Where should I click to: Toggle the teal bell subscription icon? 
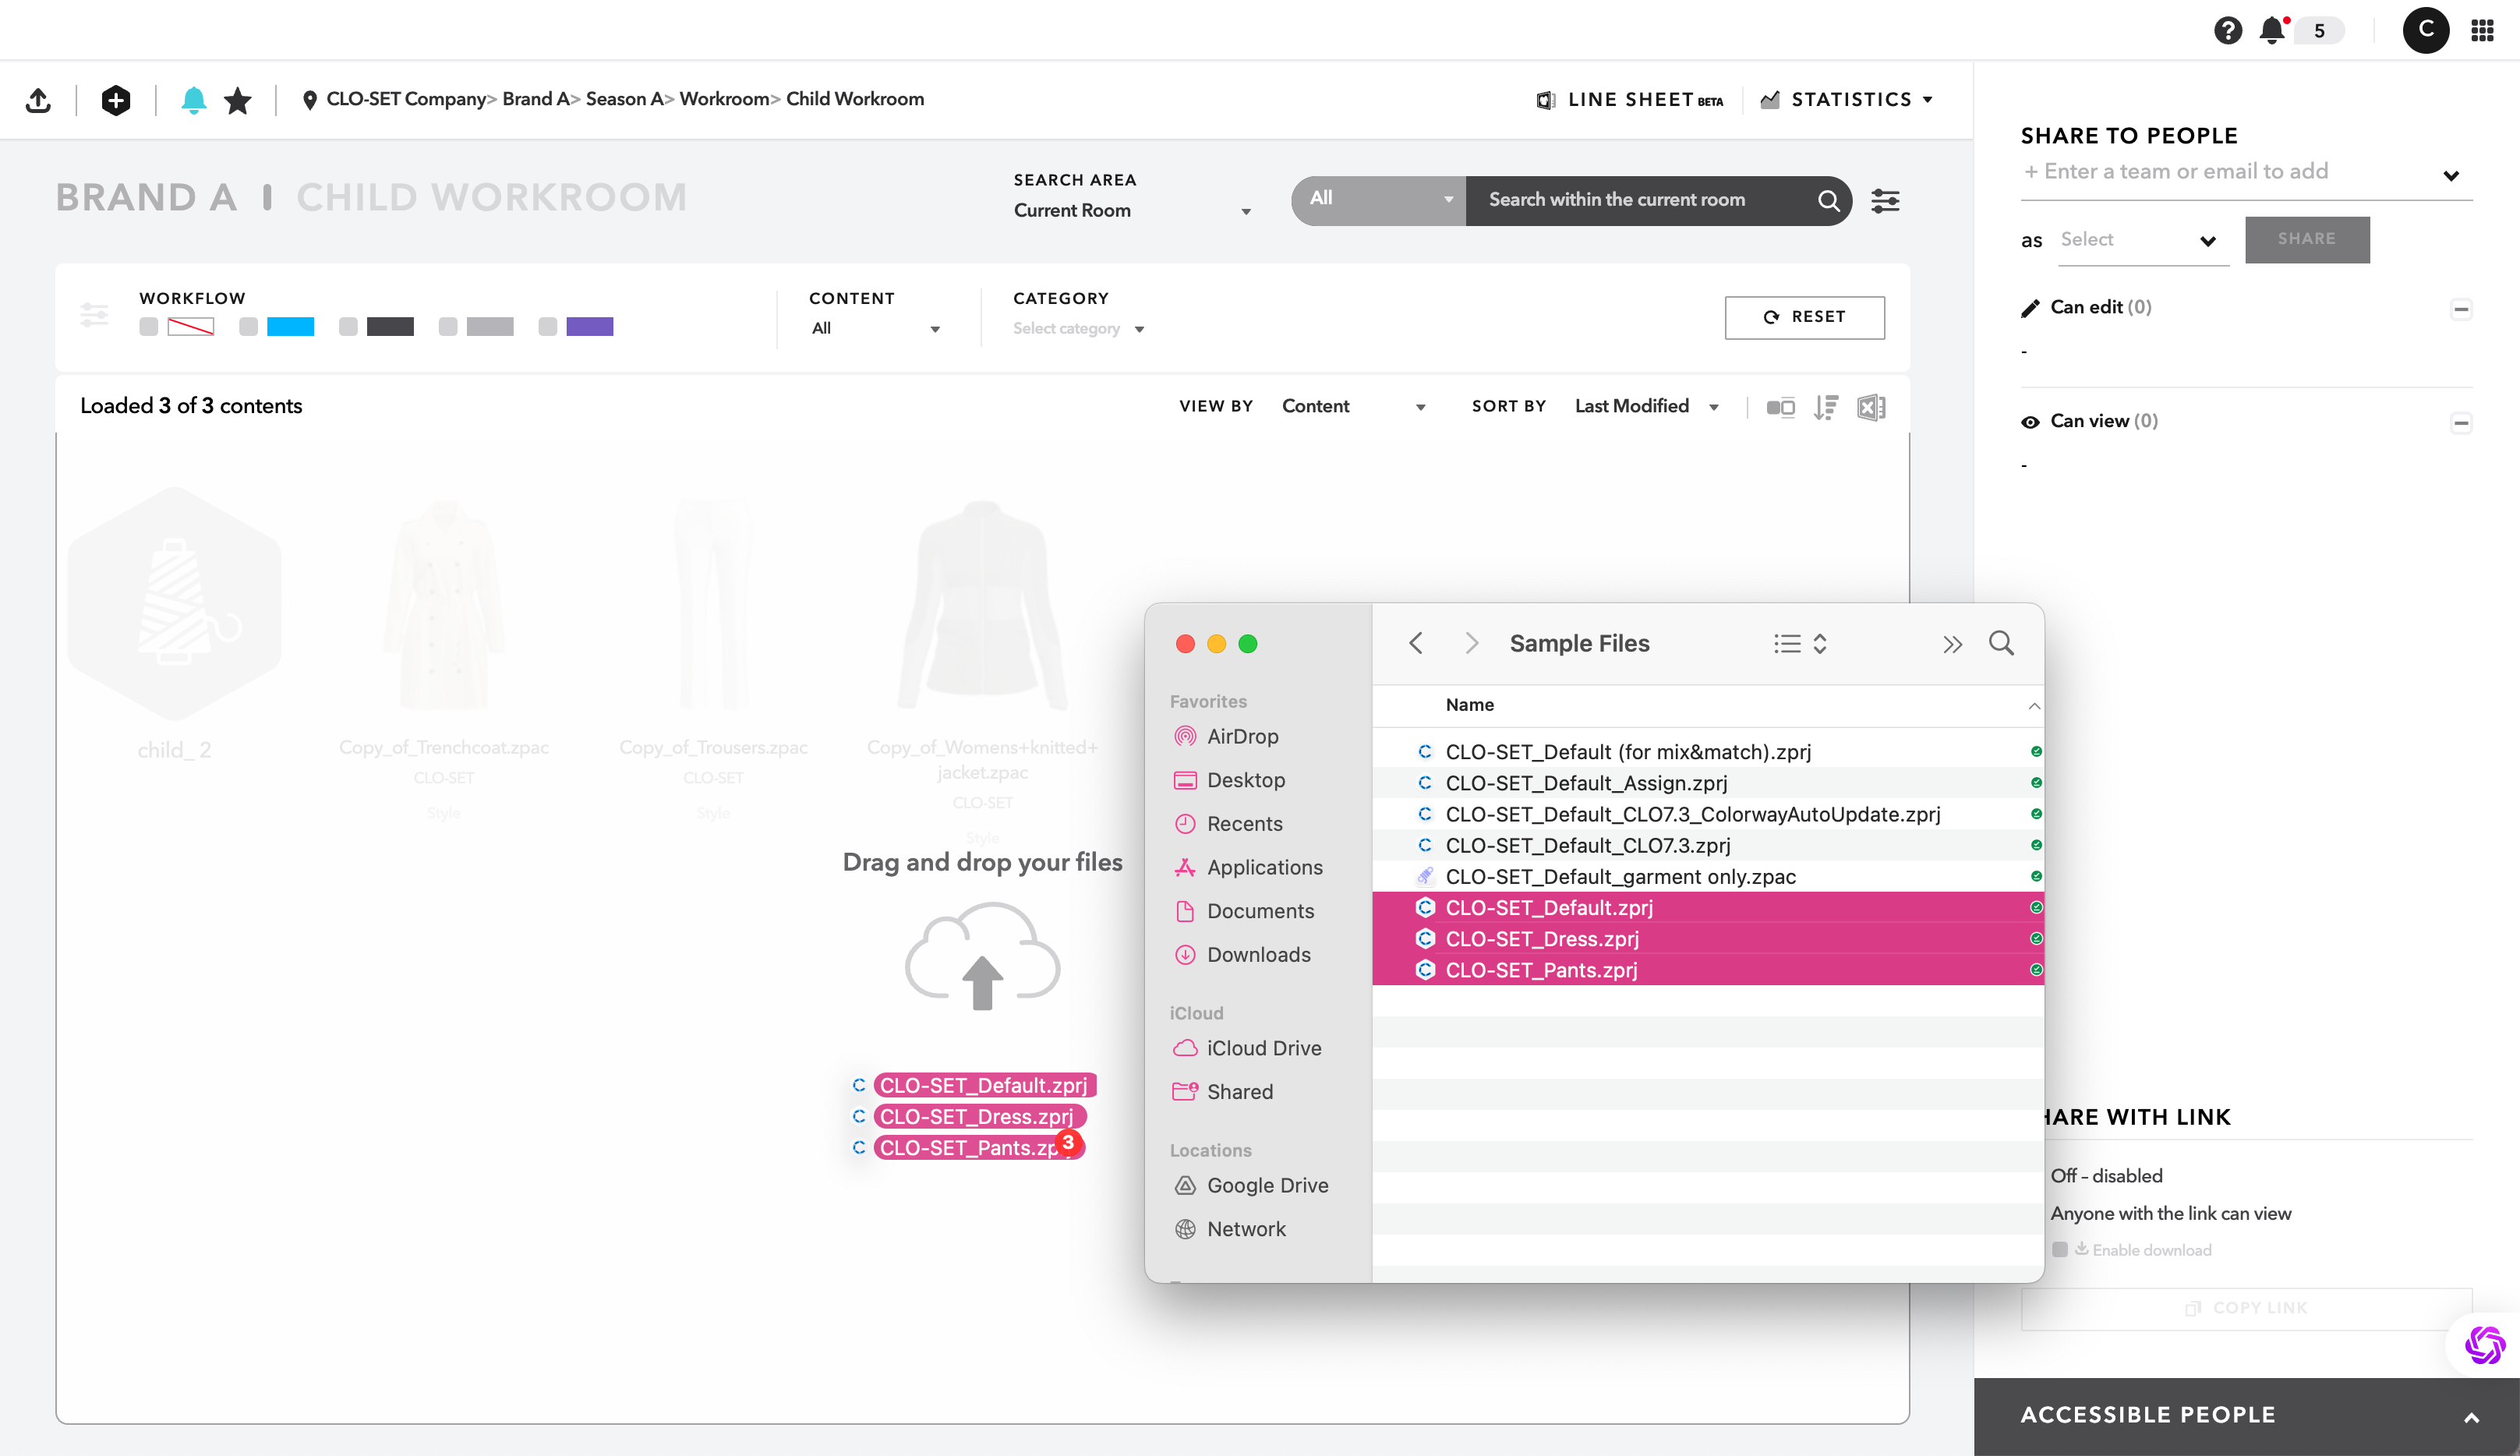(193, 100)
